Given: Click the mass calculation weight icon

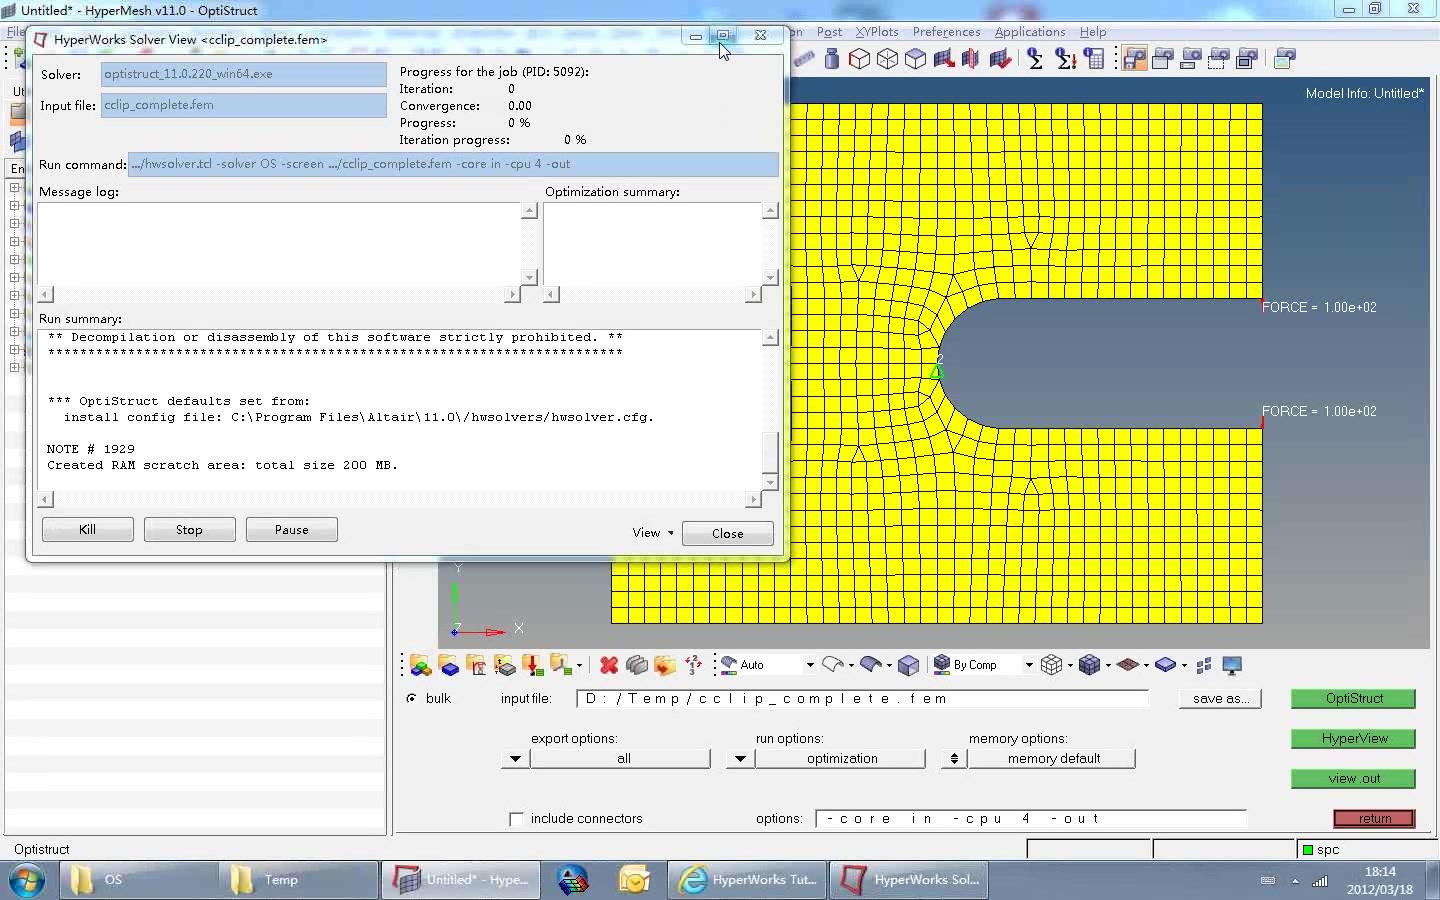Looking at the screenshot, I should 832,59.
